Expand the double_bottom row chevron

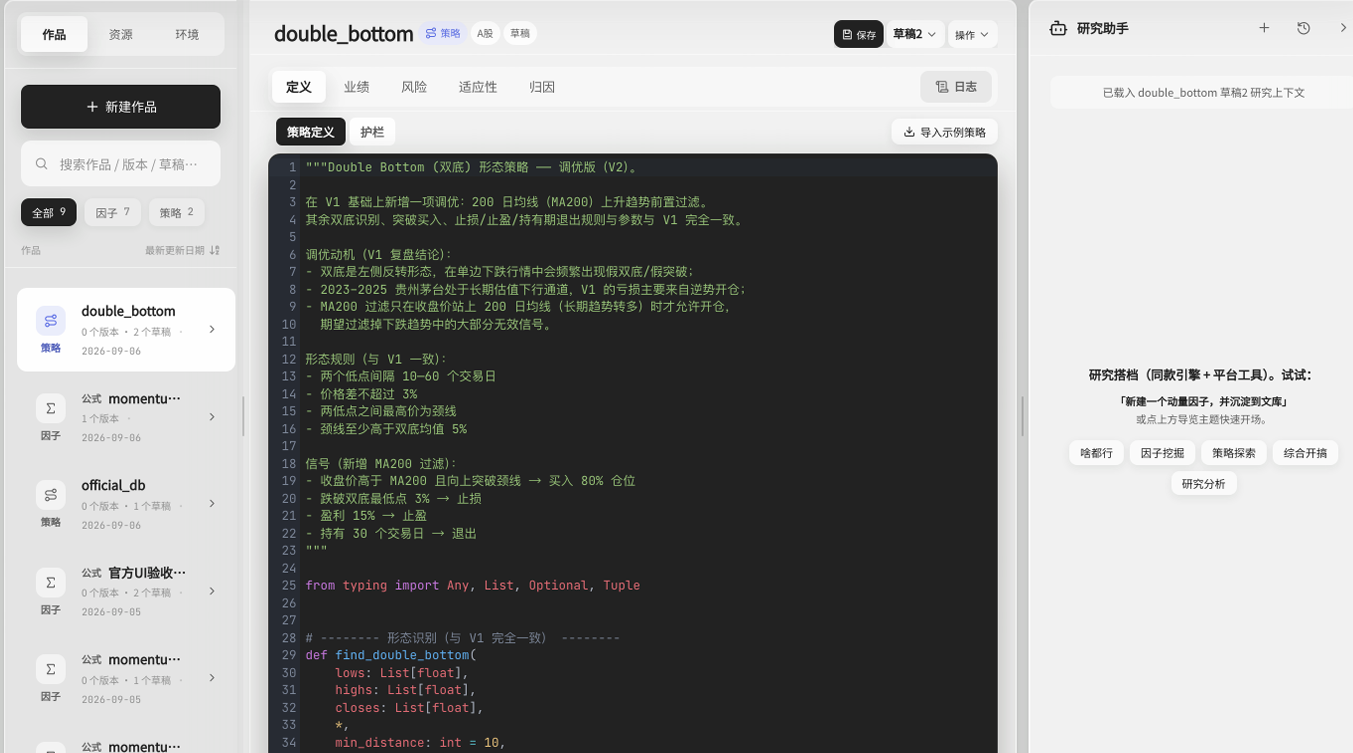pos(211,329)
